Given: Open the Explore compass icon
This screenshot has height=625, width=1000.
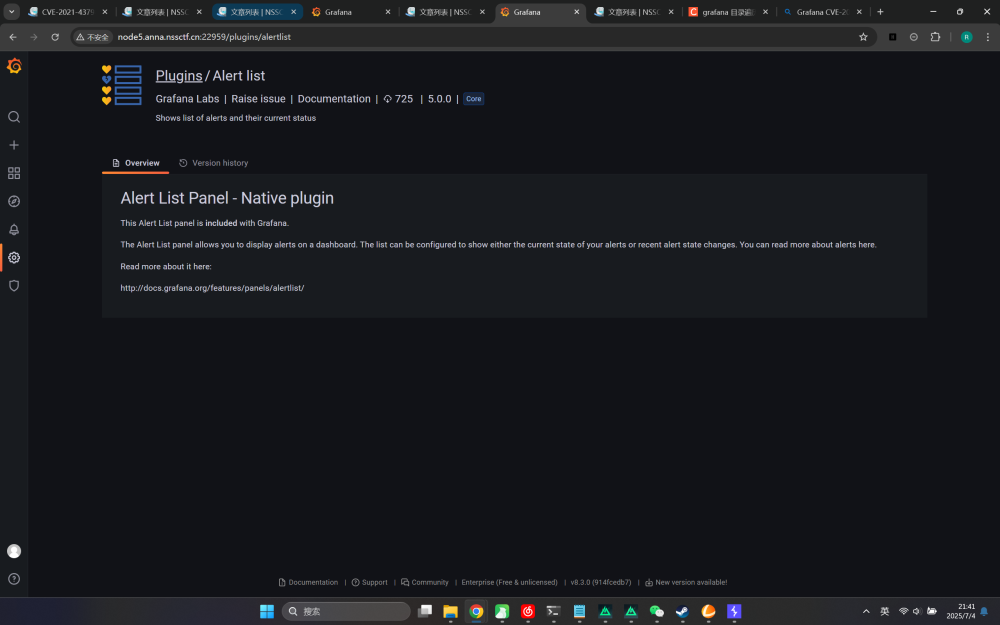Looking at the screenshot, I should click(x=14, y=201).
